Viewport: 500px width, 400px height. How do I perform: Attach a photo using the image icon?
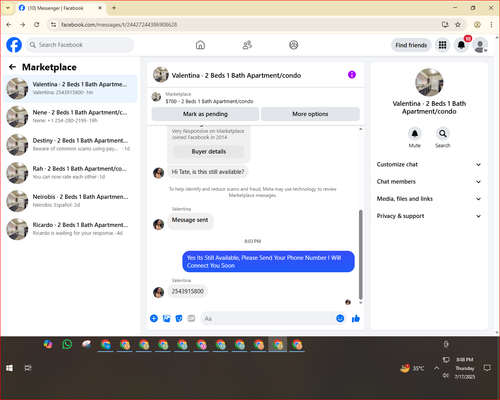(166, 318)
